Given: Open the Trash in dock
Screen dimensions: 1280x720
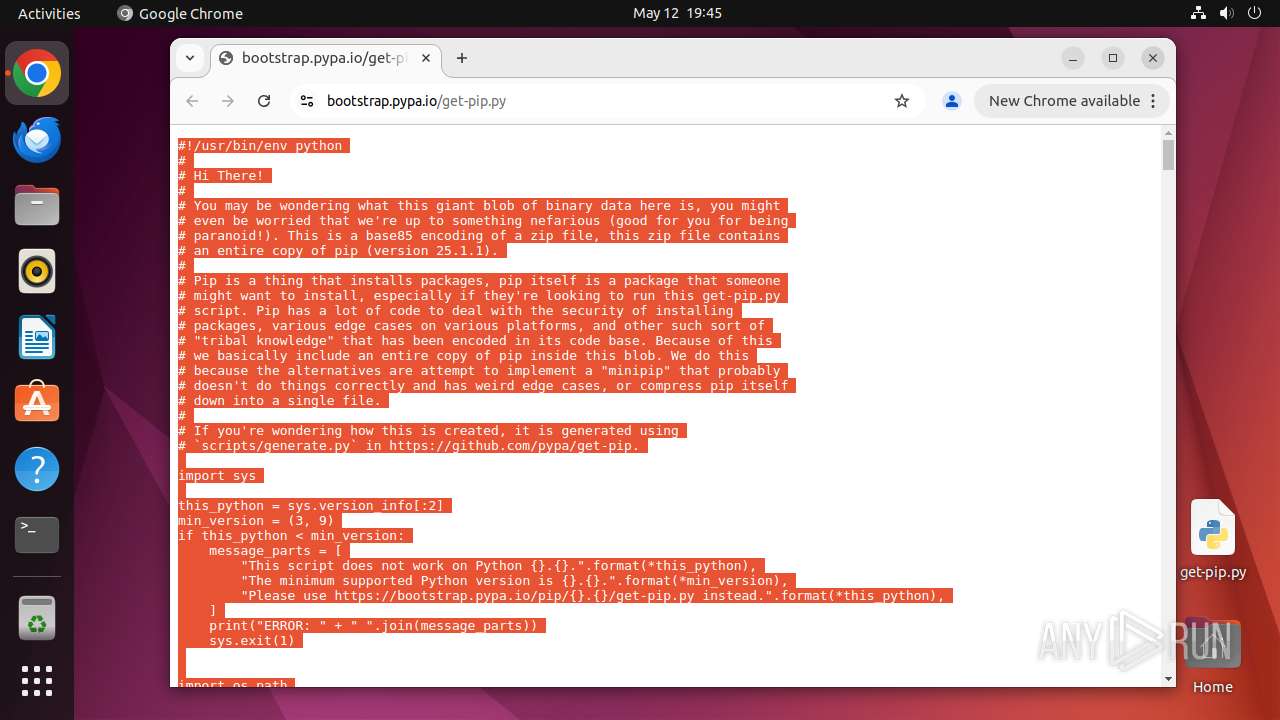Looking at the screenshot, I should (x=37, y=618).
